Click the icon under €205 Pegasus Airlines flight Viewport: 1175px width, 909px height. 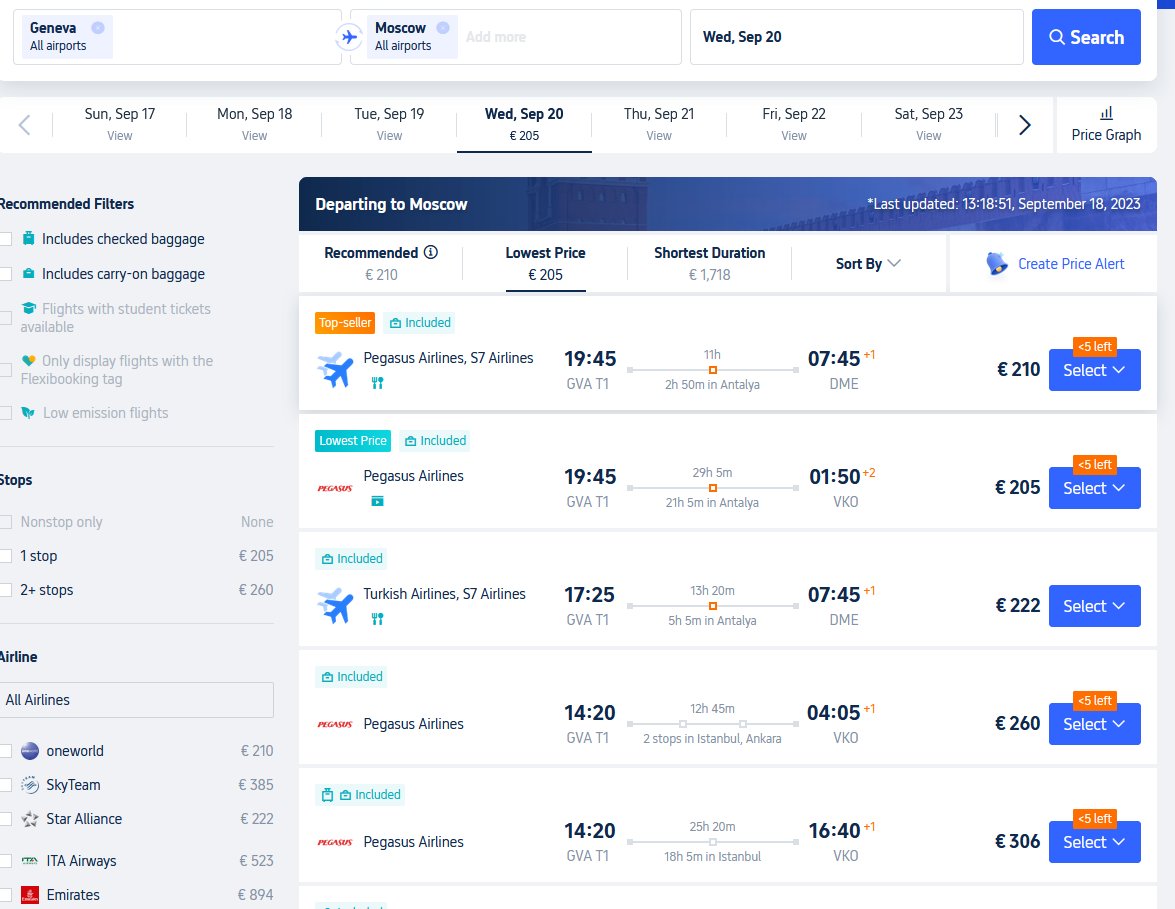pos(378,501)
